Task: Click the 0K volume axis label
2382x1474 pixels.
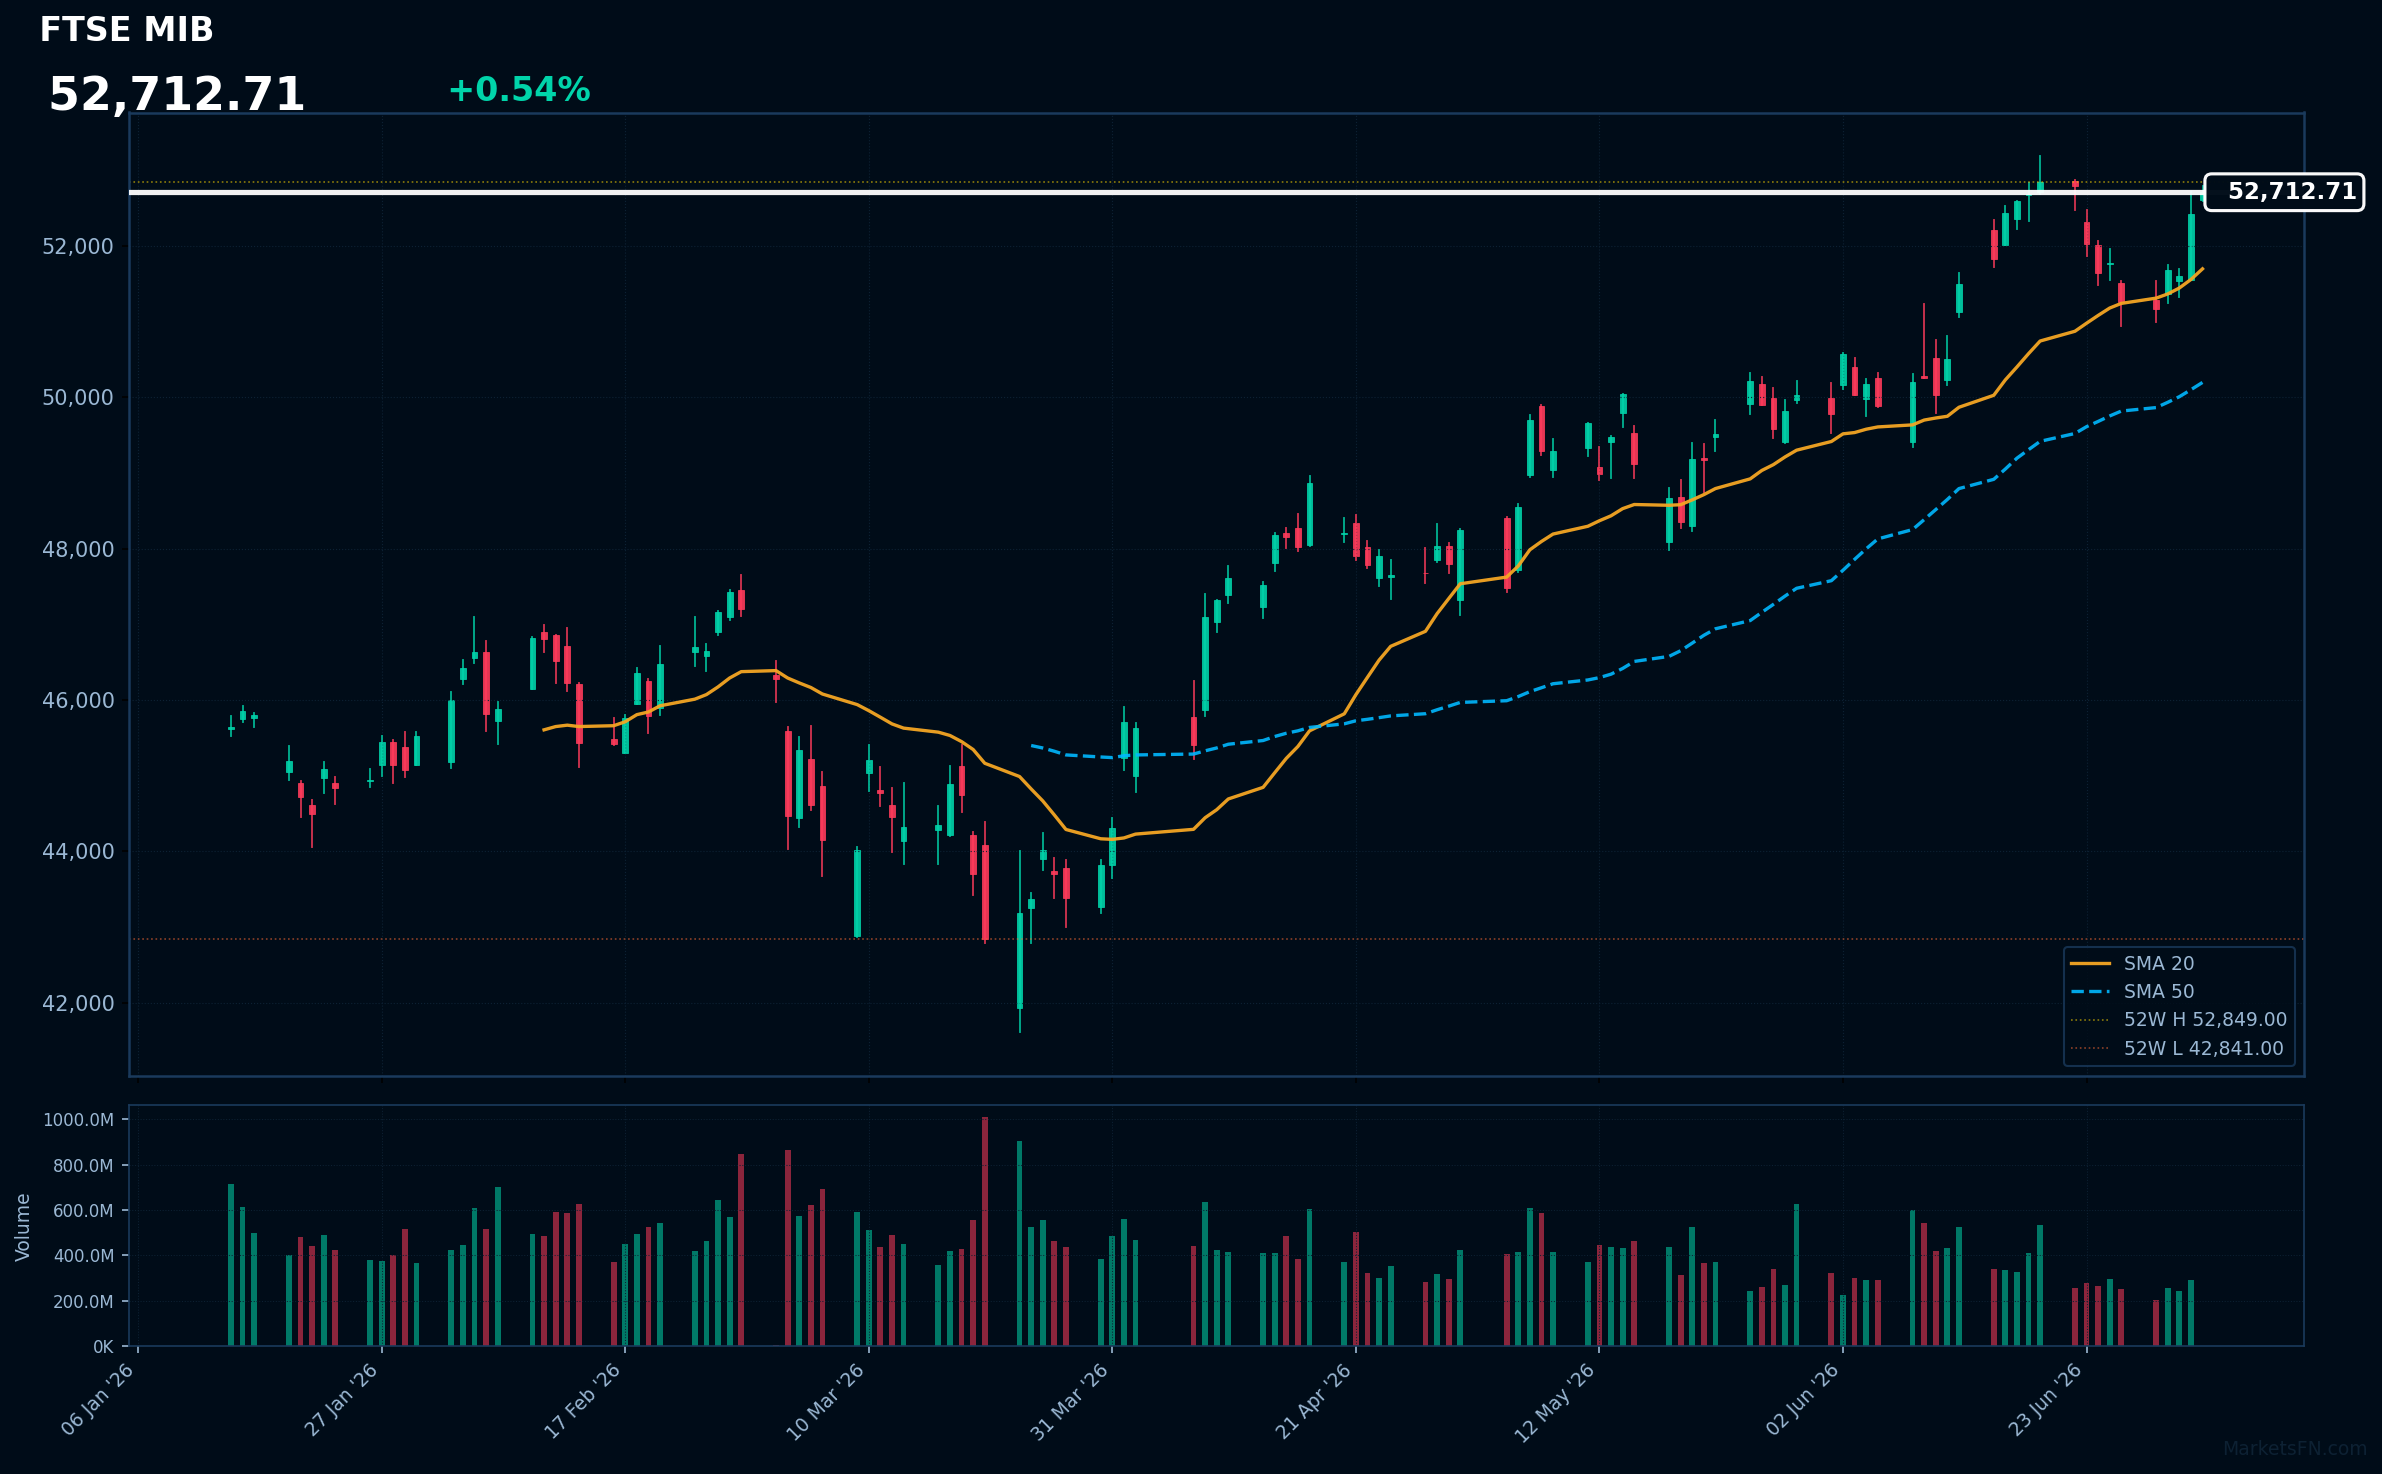Action: coord(103,1347)
